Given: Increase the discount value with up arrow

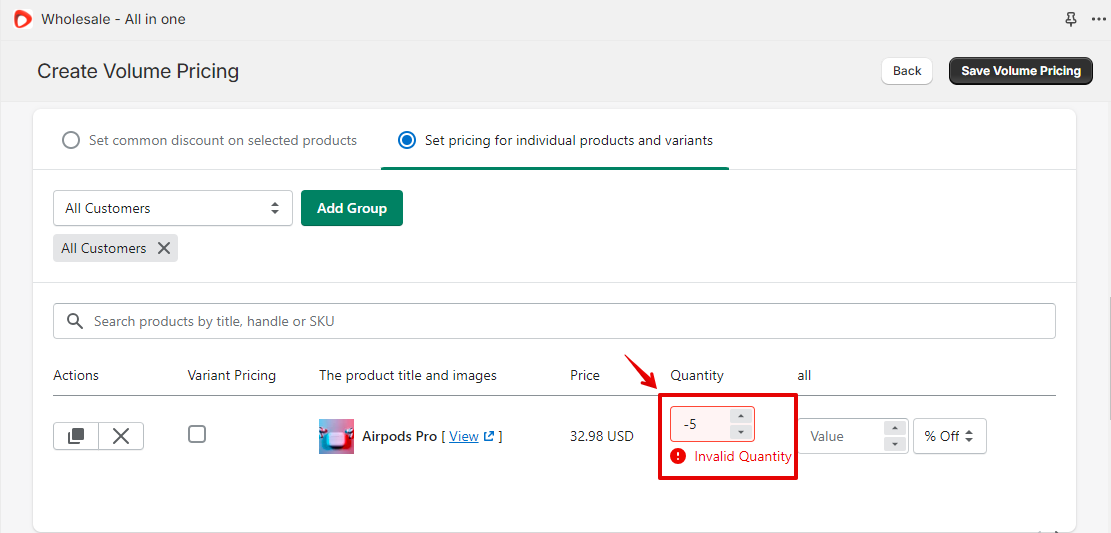Looking at the screenshot, I should [895, 428].
